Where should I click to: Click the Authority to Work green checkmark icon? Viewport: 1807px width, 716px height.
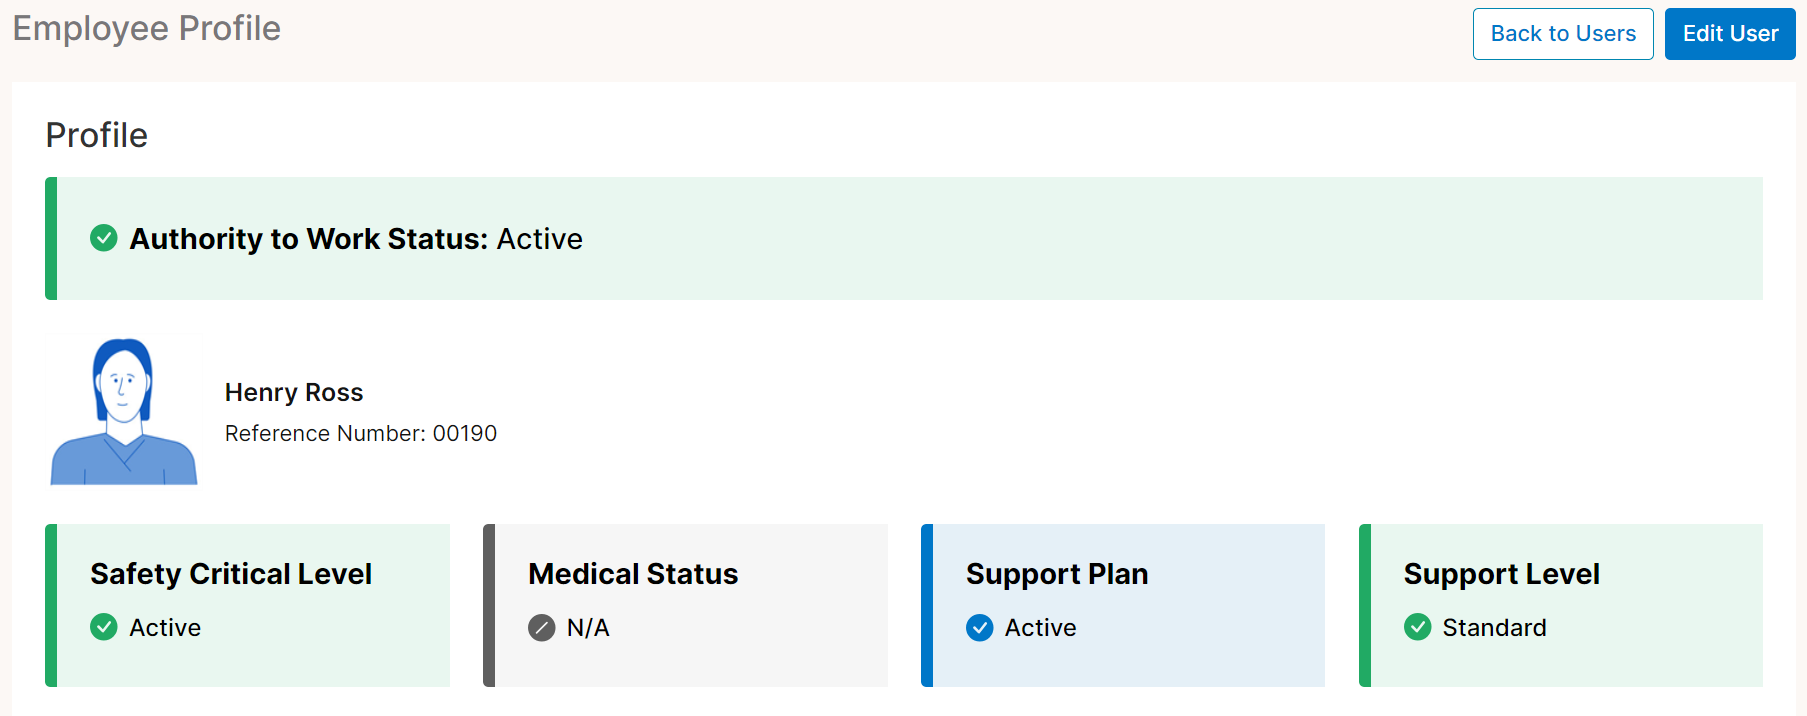point(104,238)
